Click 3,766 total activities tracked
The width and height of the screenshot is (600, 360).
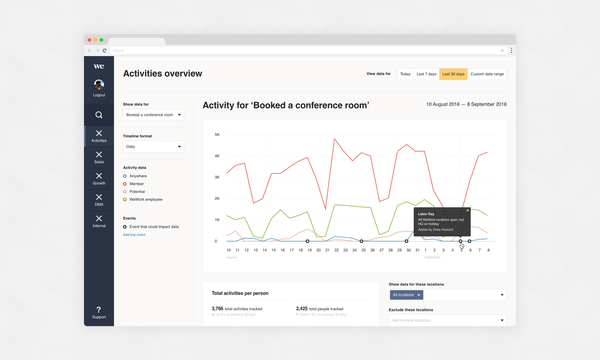(237, 308)
